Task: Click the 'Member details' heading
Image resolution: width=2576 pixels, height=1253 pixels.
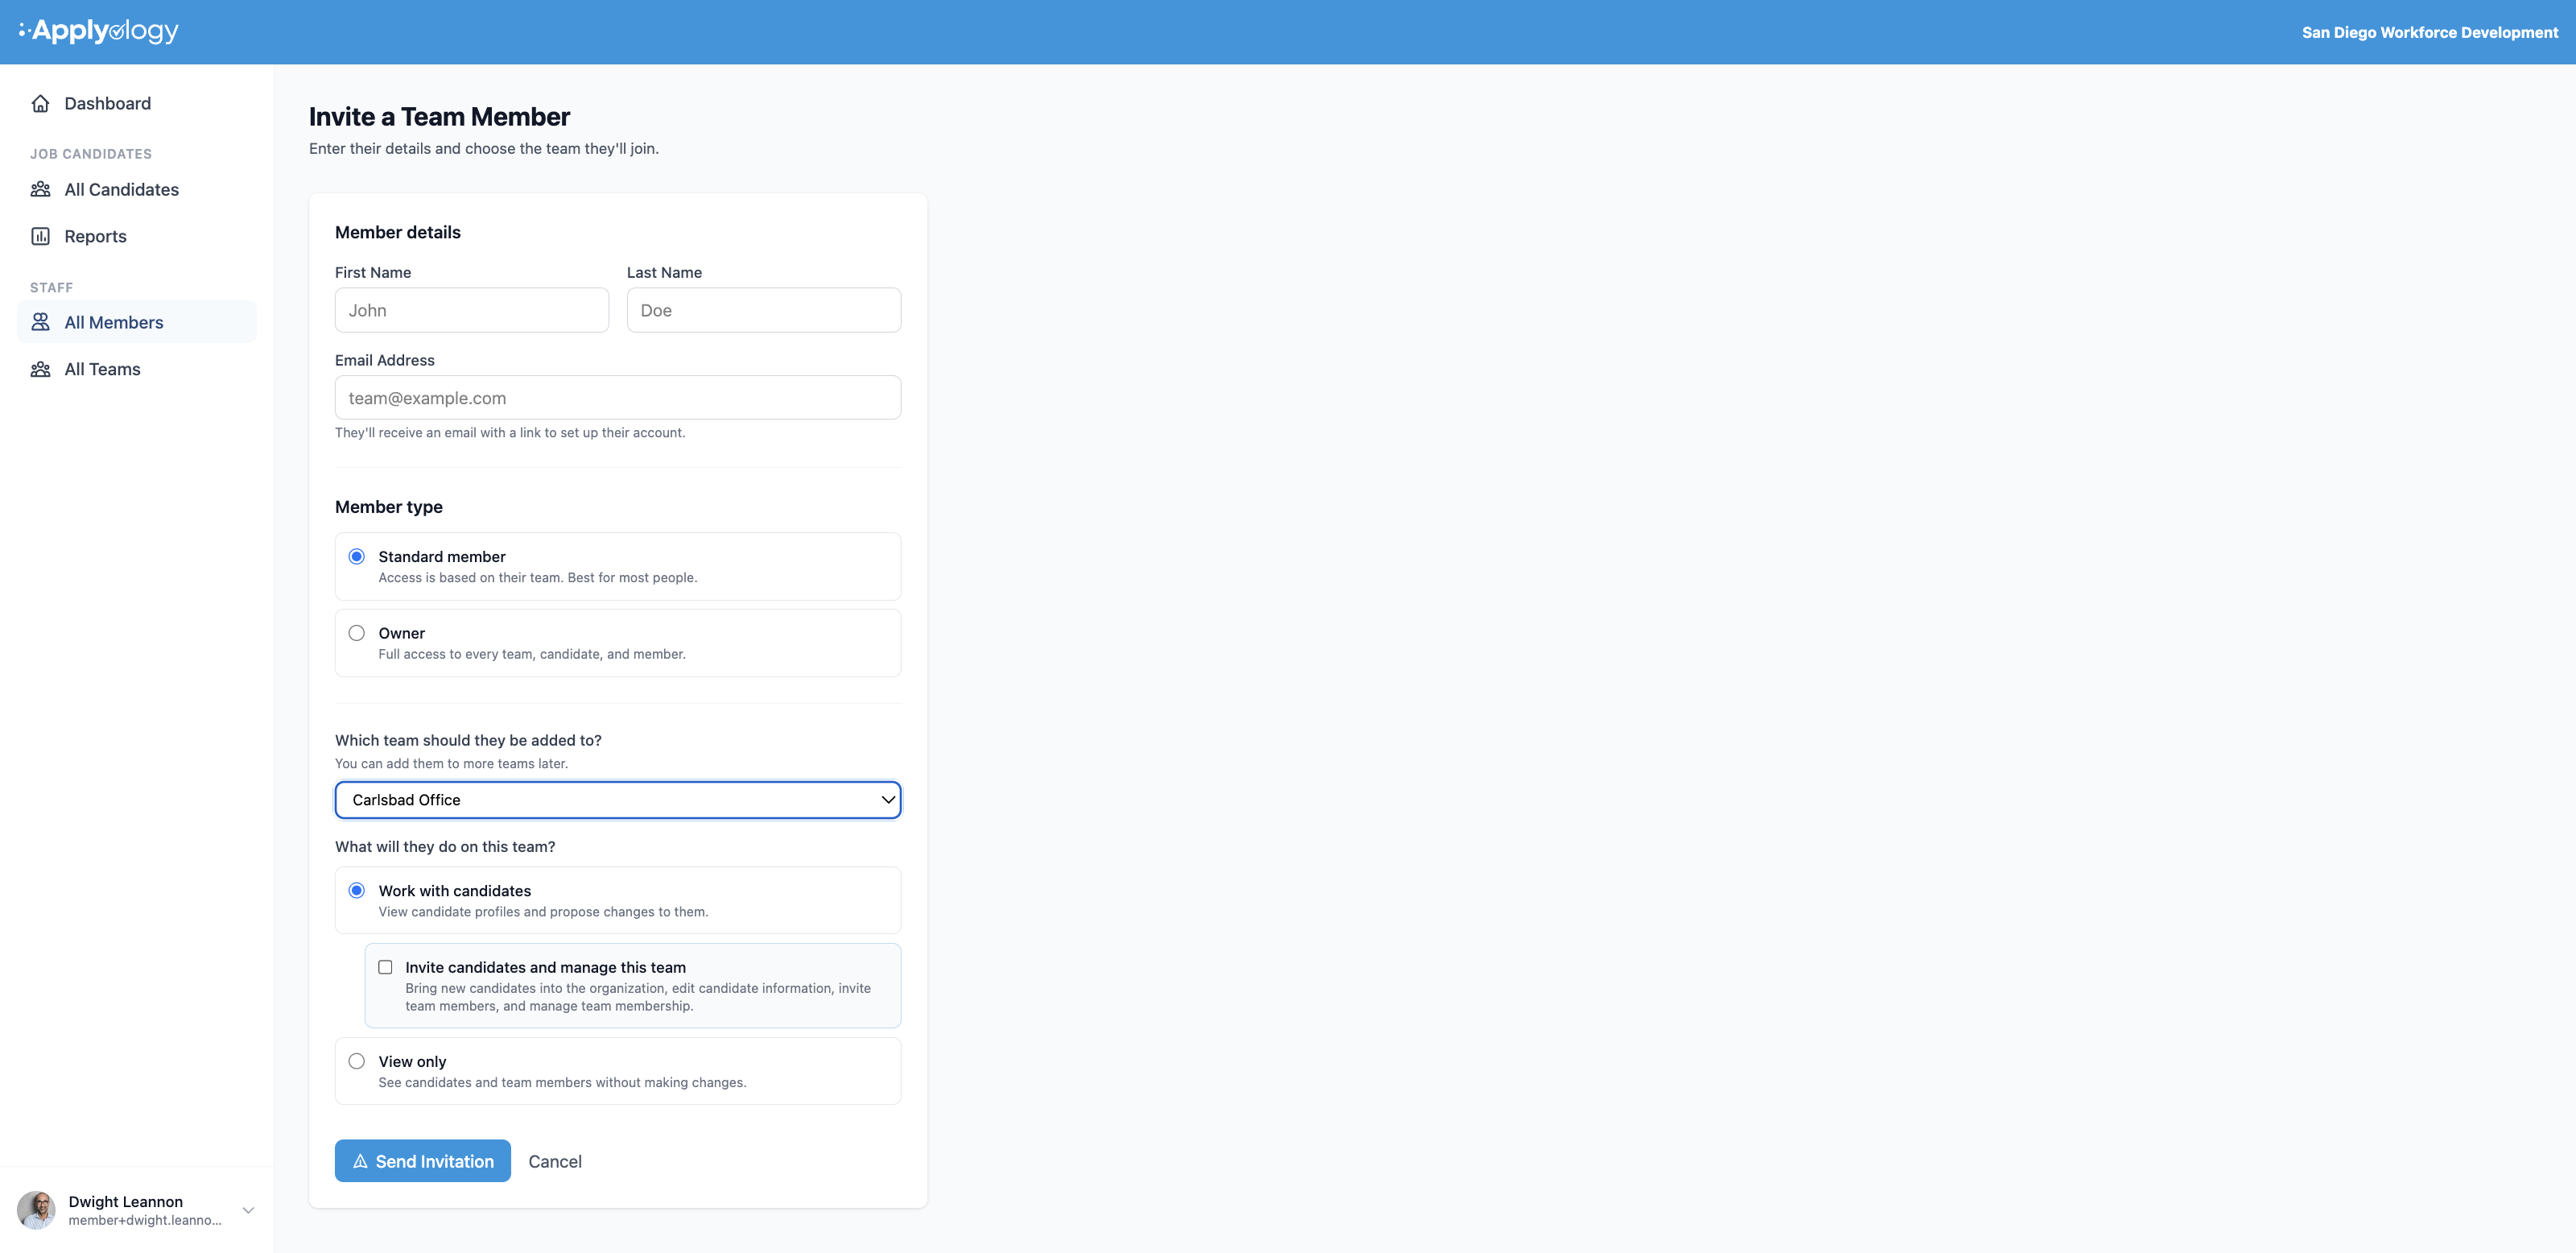Action: click(398, 232)
